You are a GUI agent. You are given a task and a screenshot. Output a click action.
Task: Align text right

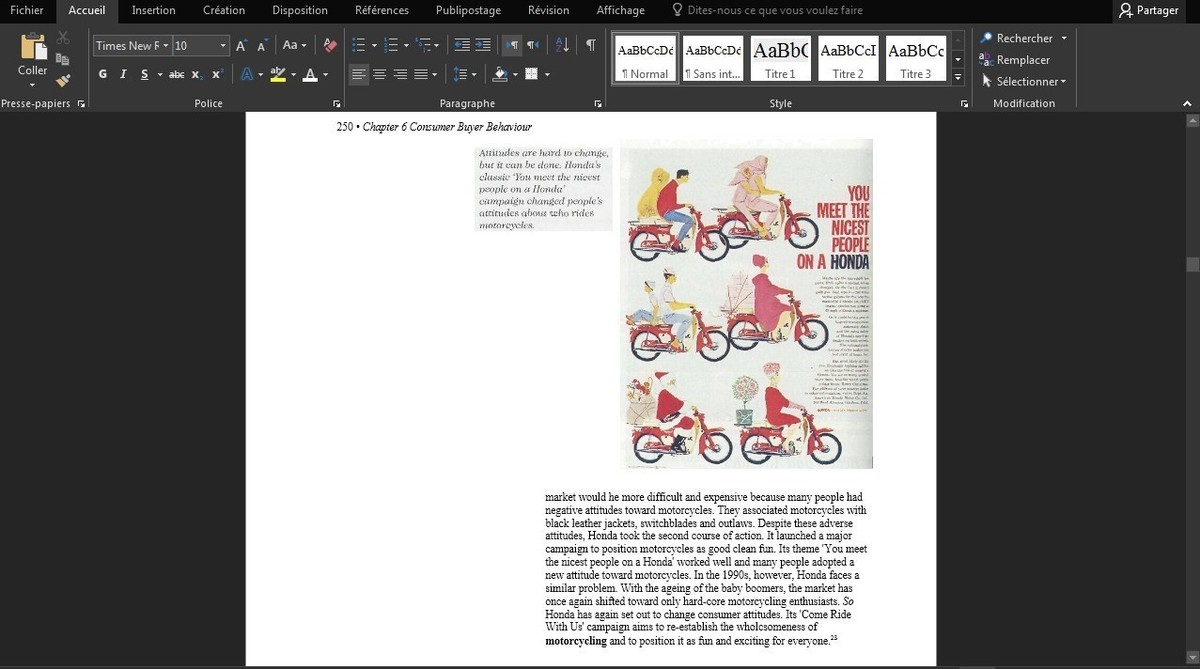point(400,74)
